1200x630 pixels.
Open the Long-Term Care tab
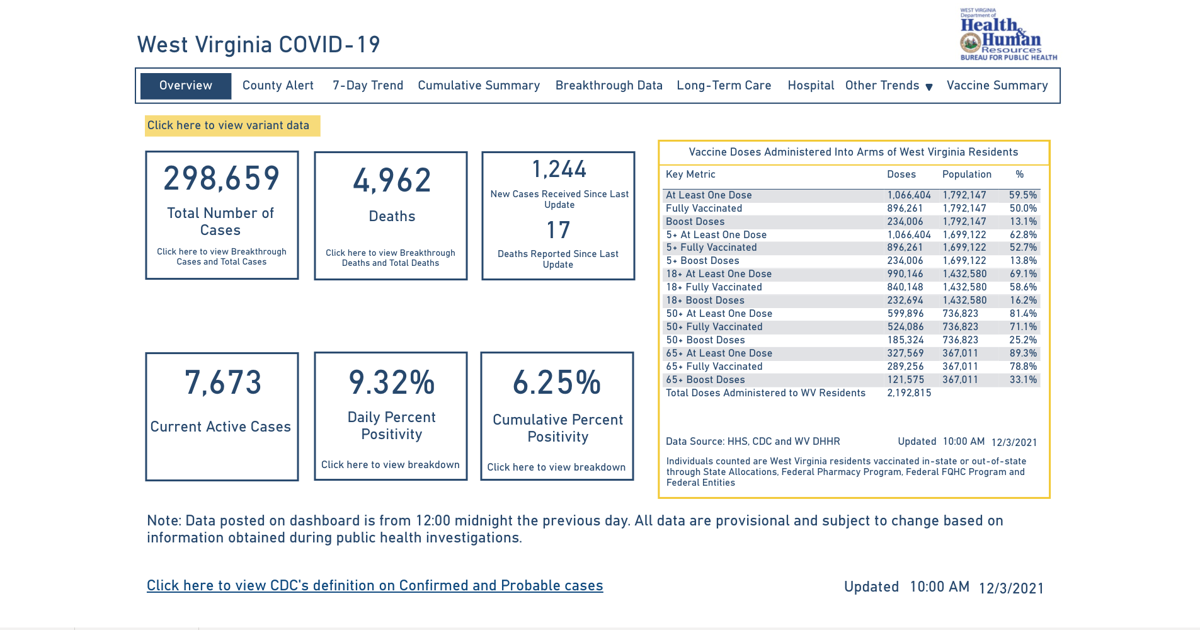(x=724, y=86)
